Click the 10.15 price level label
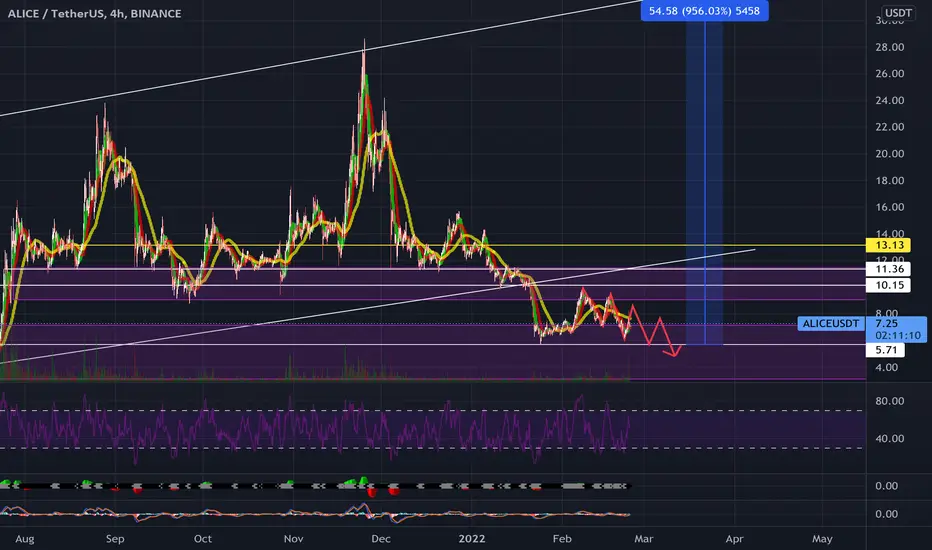 [888, 285]
